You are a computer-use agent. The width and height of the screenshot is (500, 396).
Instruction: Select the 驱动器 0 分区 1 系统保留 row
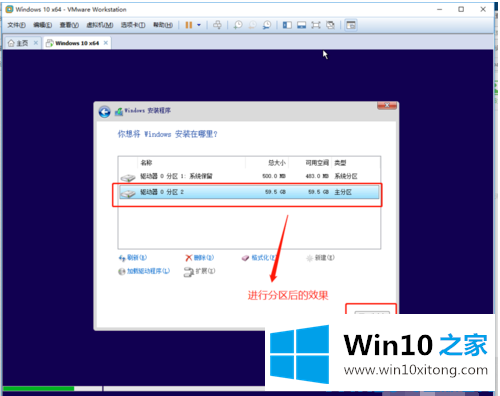click(249, 176)
